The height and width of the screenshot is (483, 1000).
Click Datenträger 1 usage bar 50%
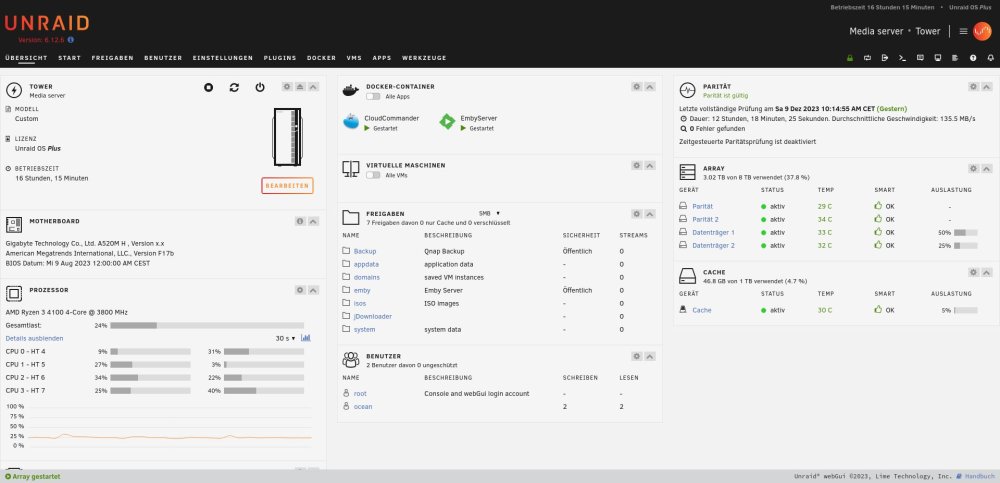966,233
